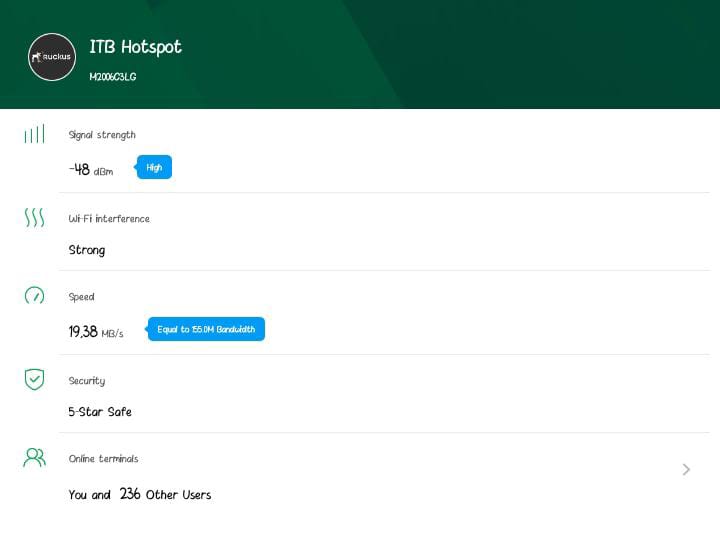Click the signal strength bars icon
Screen dimensions: 720x545
click(x=34, y=134)
